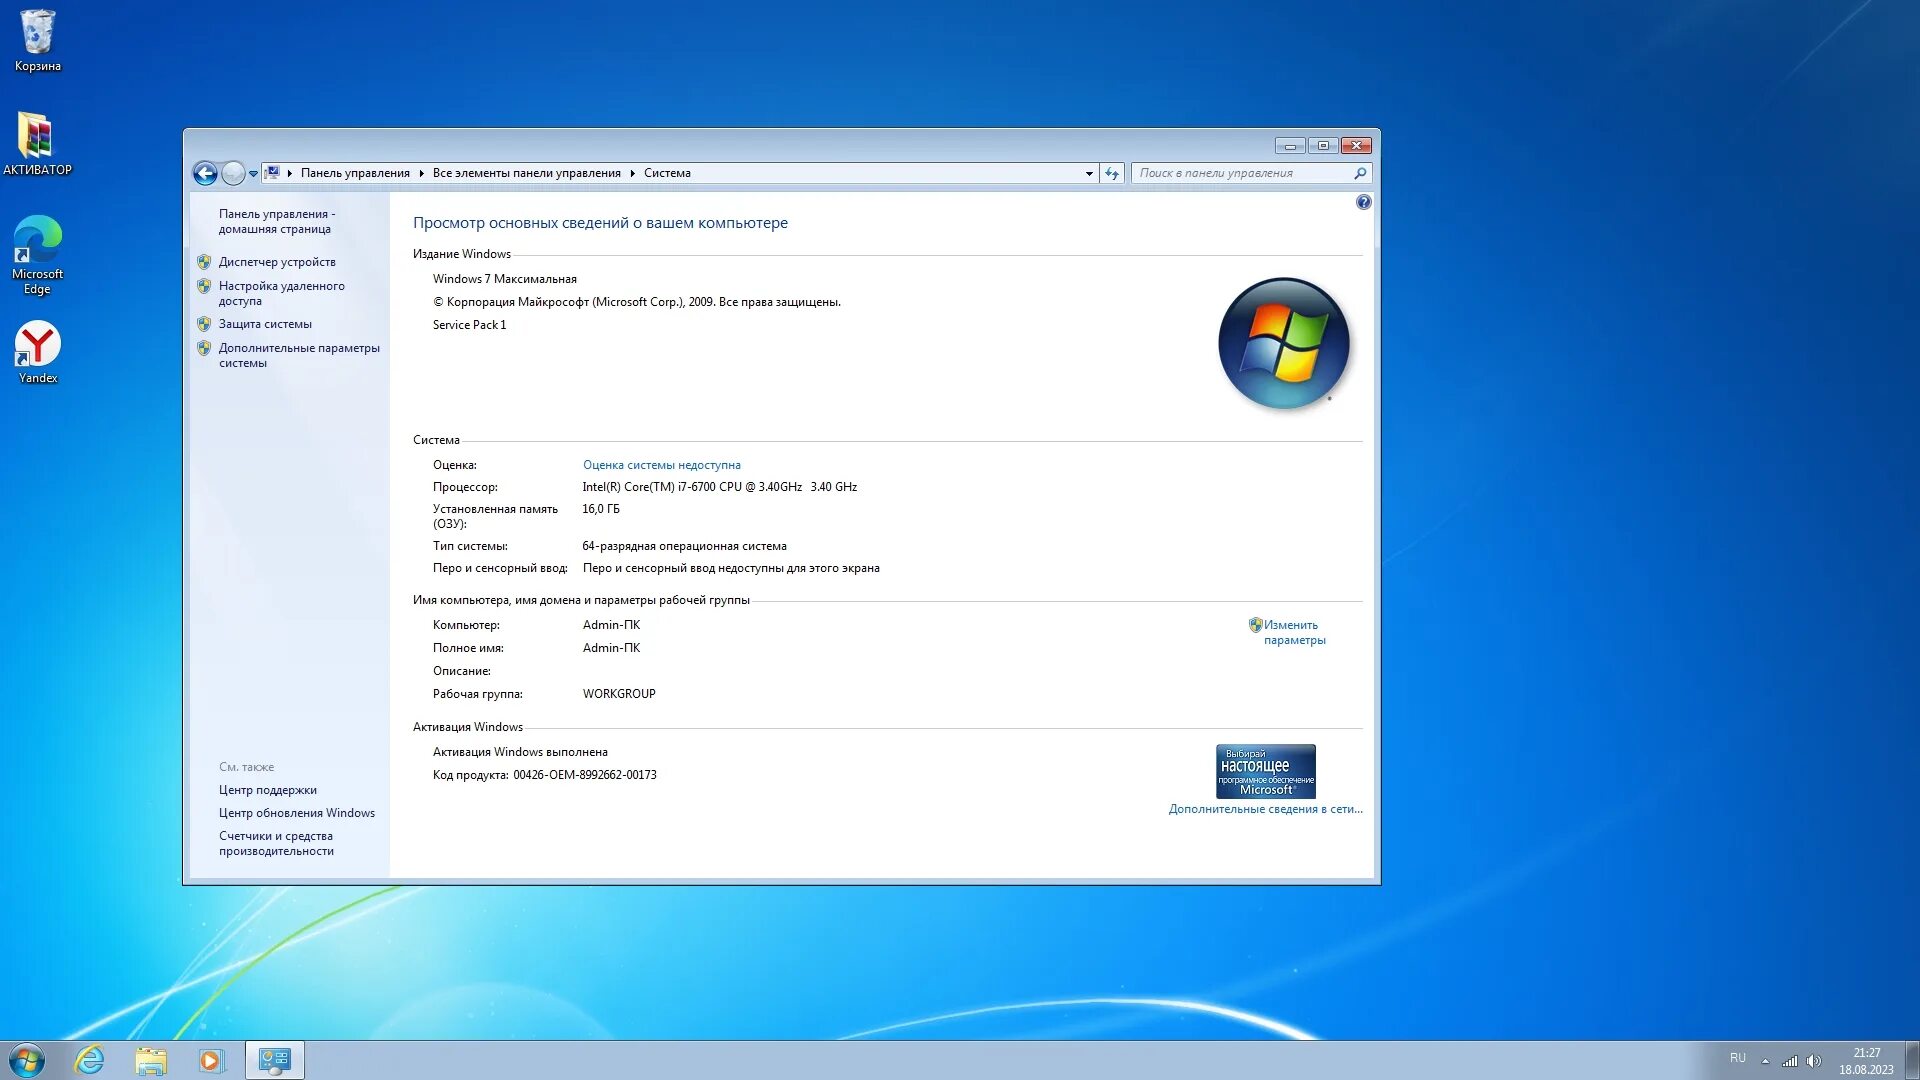Image resolution: width=1920 pixels, height=1080 pixels.
Task: Open Оценка системы недоступна link
Action: pos(661,465)
